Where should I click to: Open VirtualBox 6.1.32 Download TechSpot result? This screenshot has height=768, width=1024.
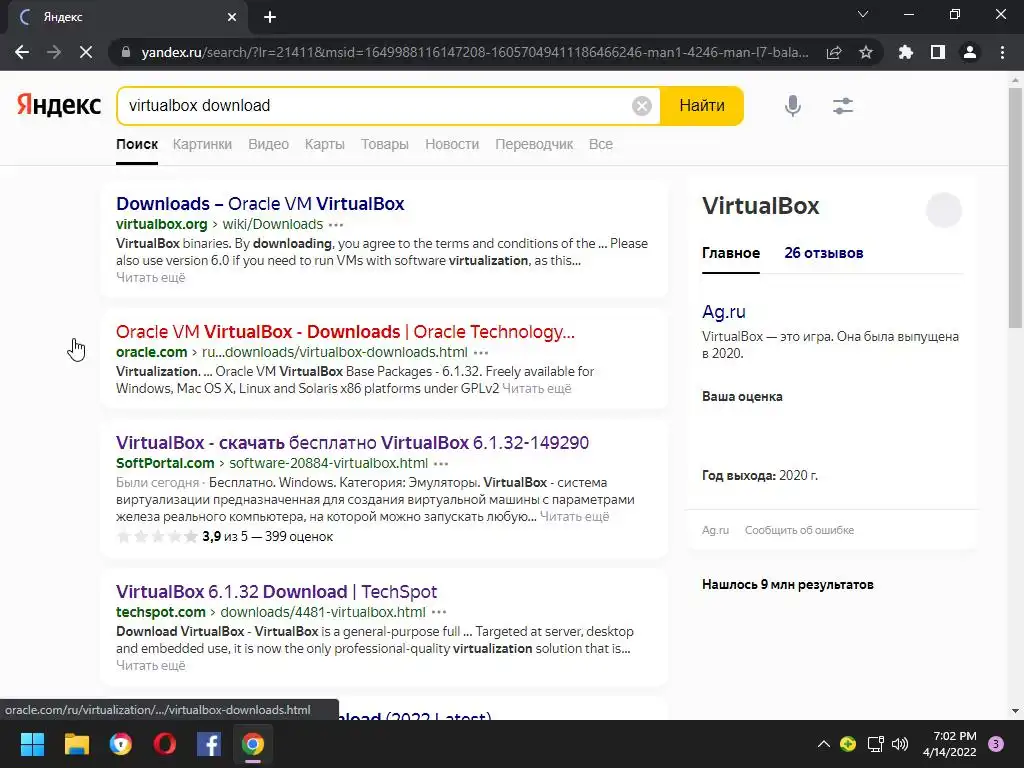[276, 592]
